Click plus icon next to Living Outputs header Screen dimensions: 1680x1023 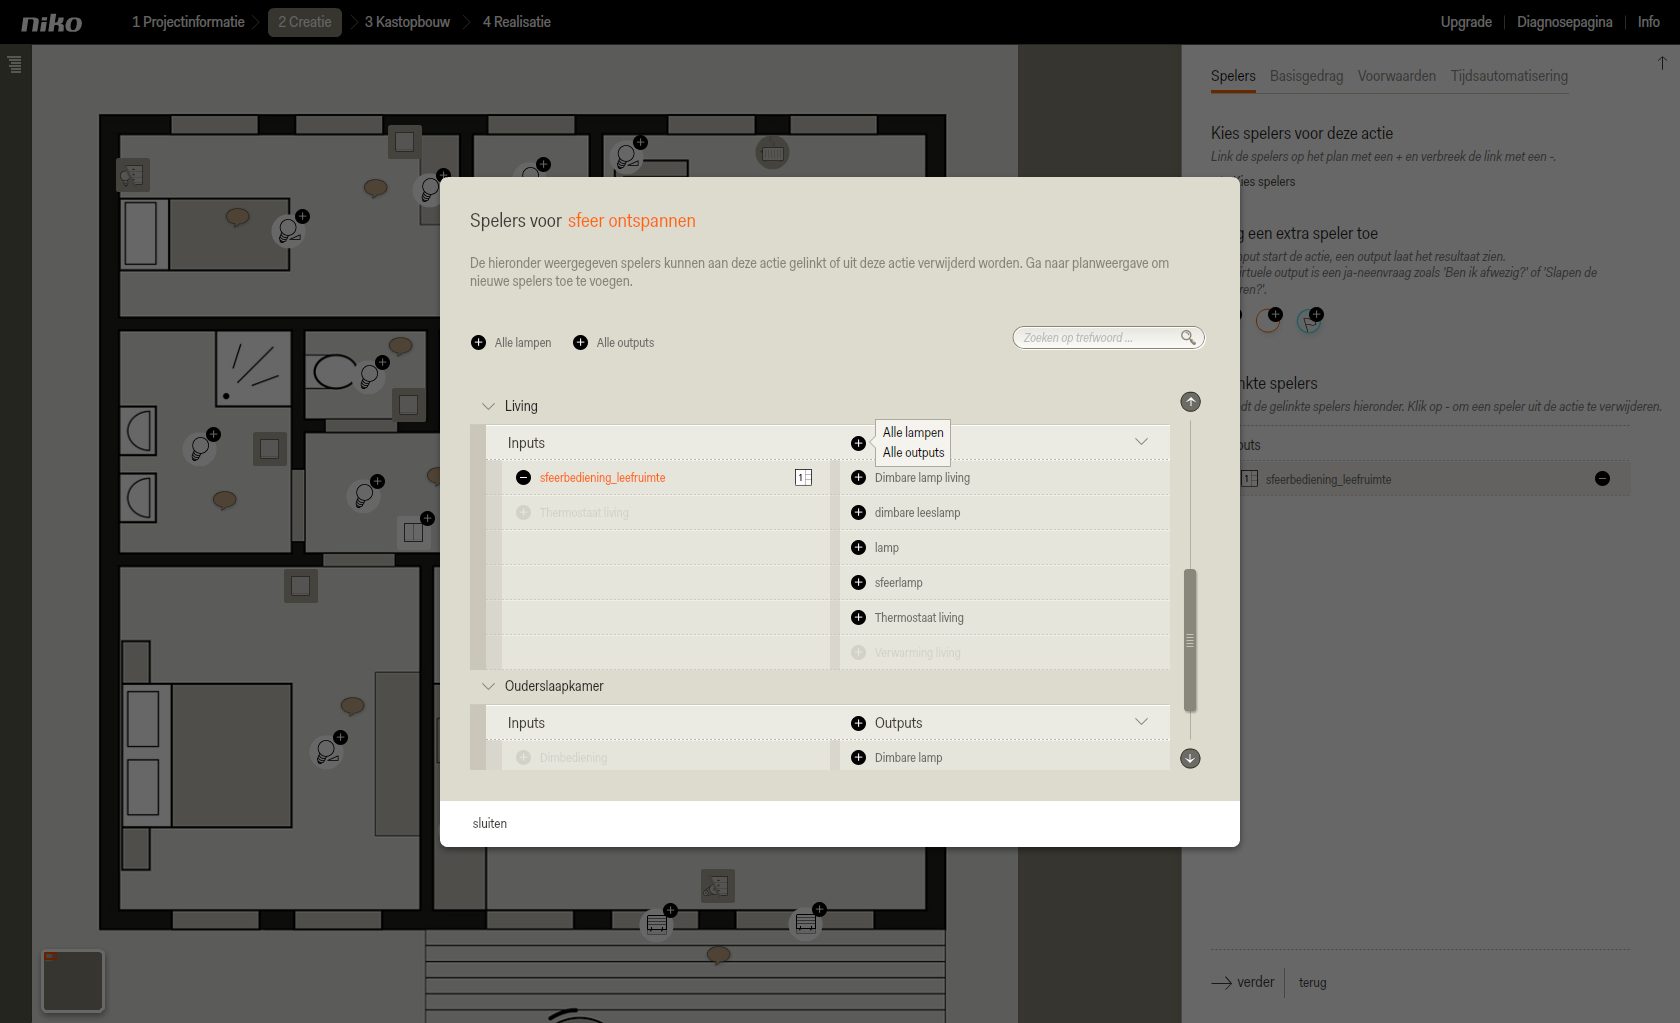pyautogui.click(x=858, y=443)
